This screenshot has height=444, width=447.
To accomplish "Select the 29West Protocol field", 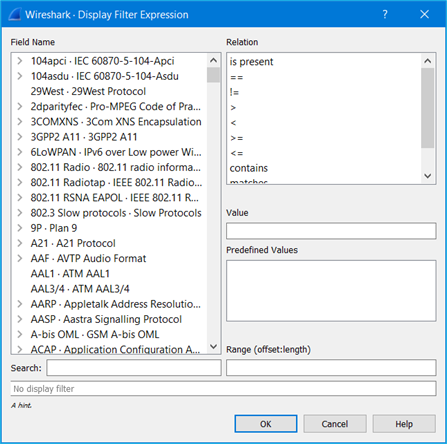I will [88, 91].
